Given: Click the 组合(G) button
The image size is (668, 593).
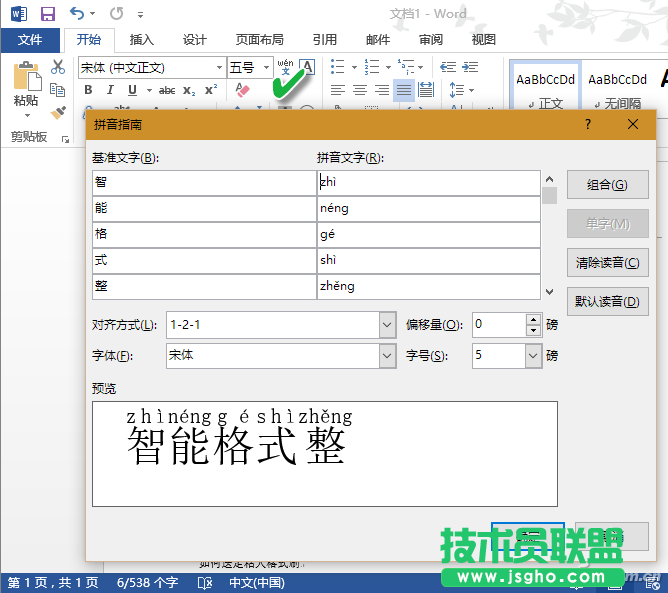Looking at the screenshot, I should [x=607, y=185].
